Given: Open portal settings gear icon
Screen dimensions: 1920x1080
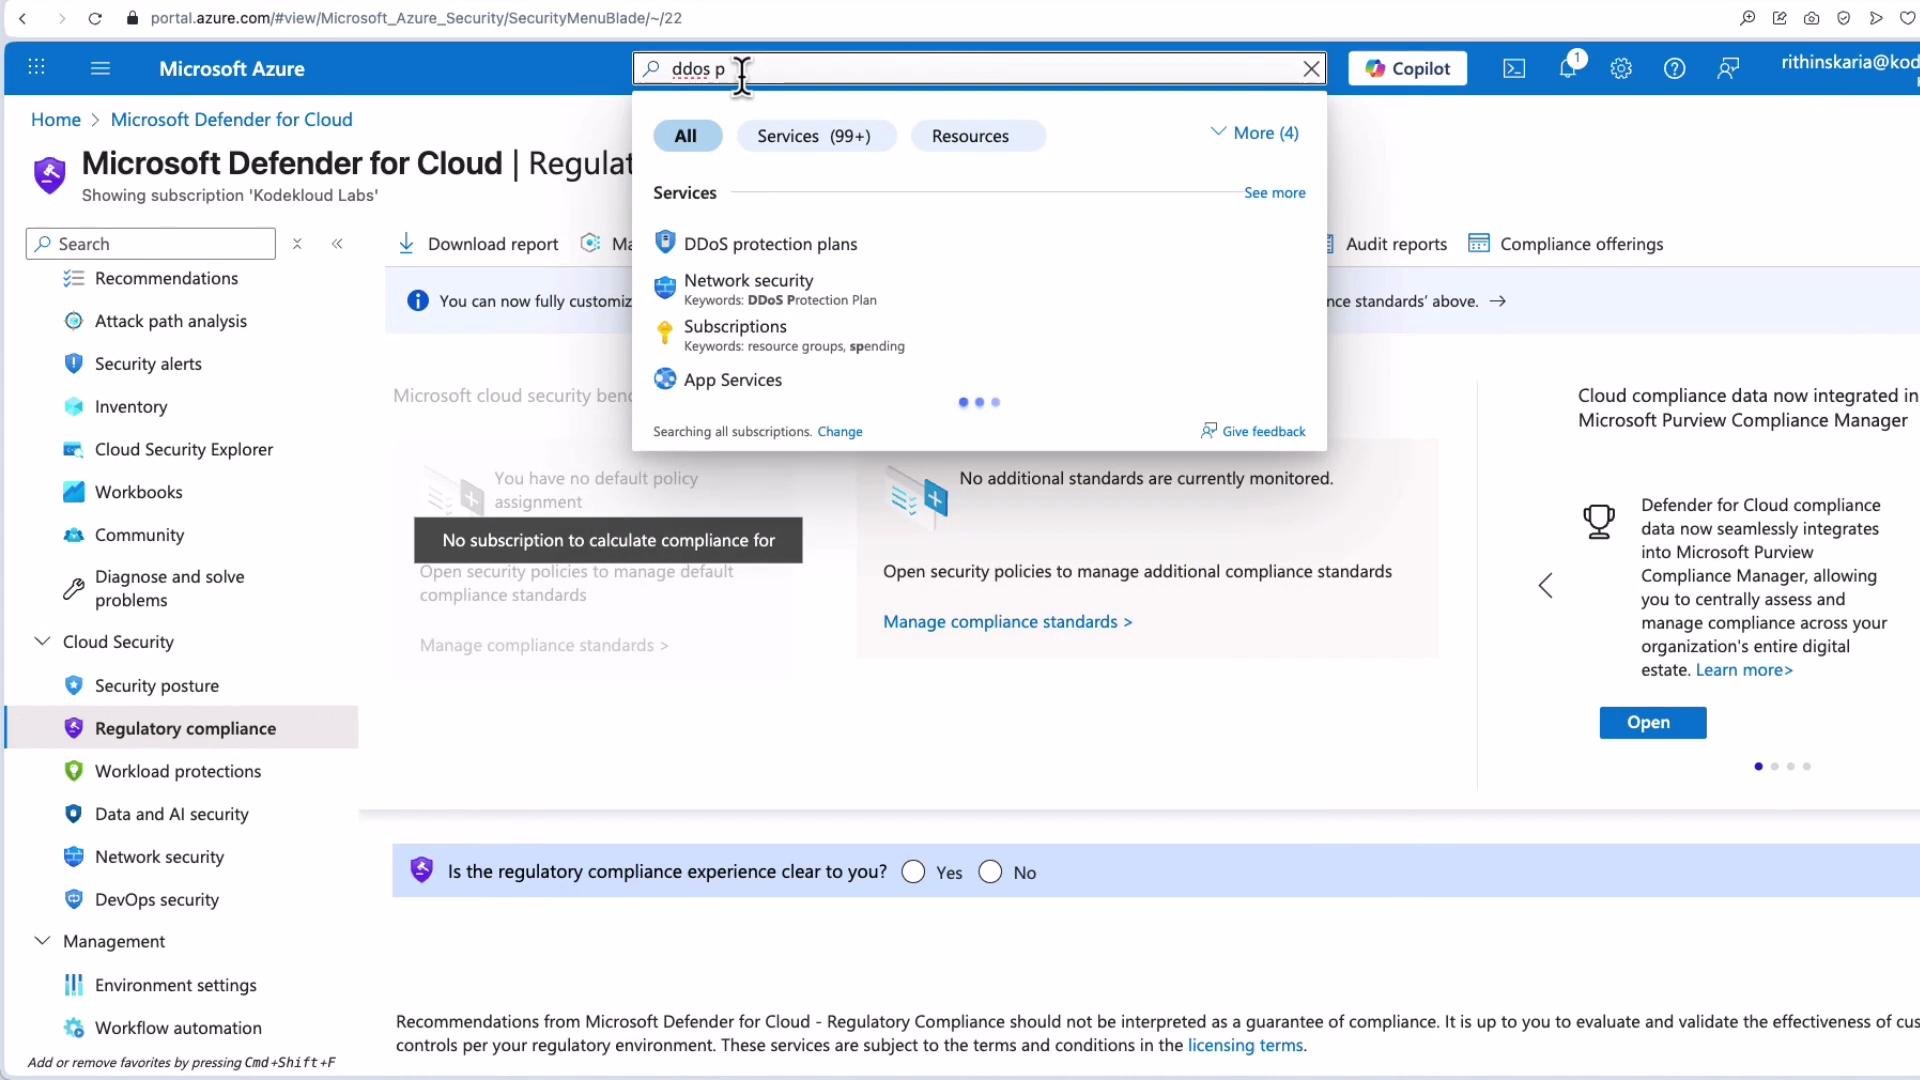Looking at the screenshot, I should [1621, 68].
